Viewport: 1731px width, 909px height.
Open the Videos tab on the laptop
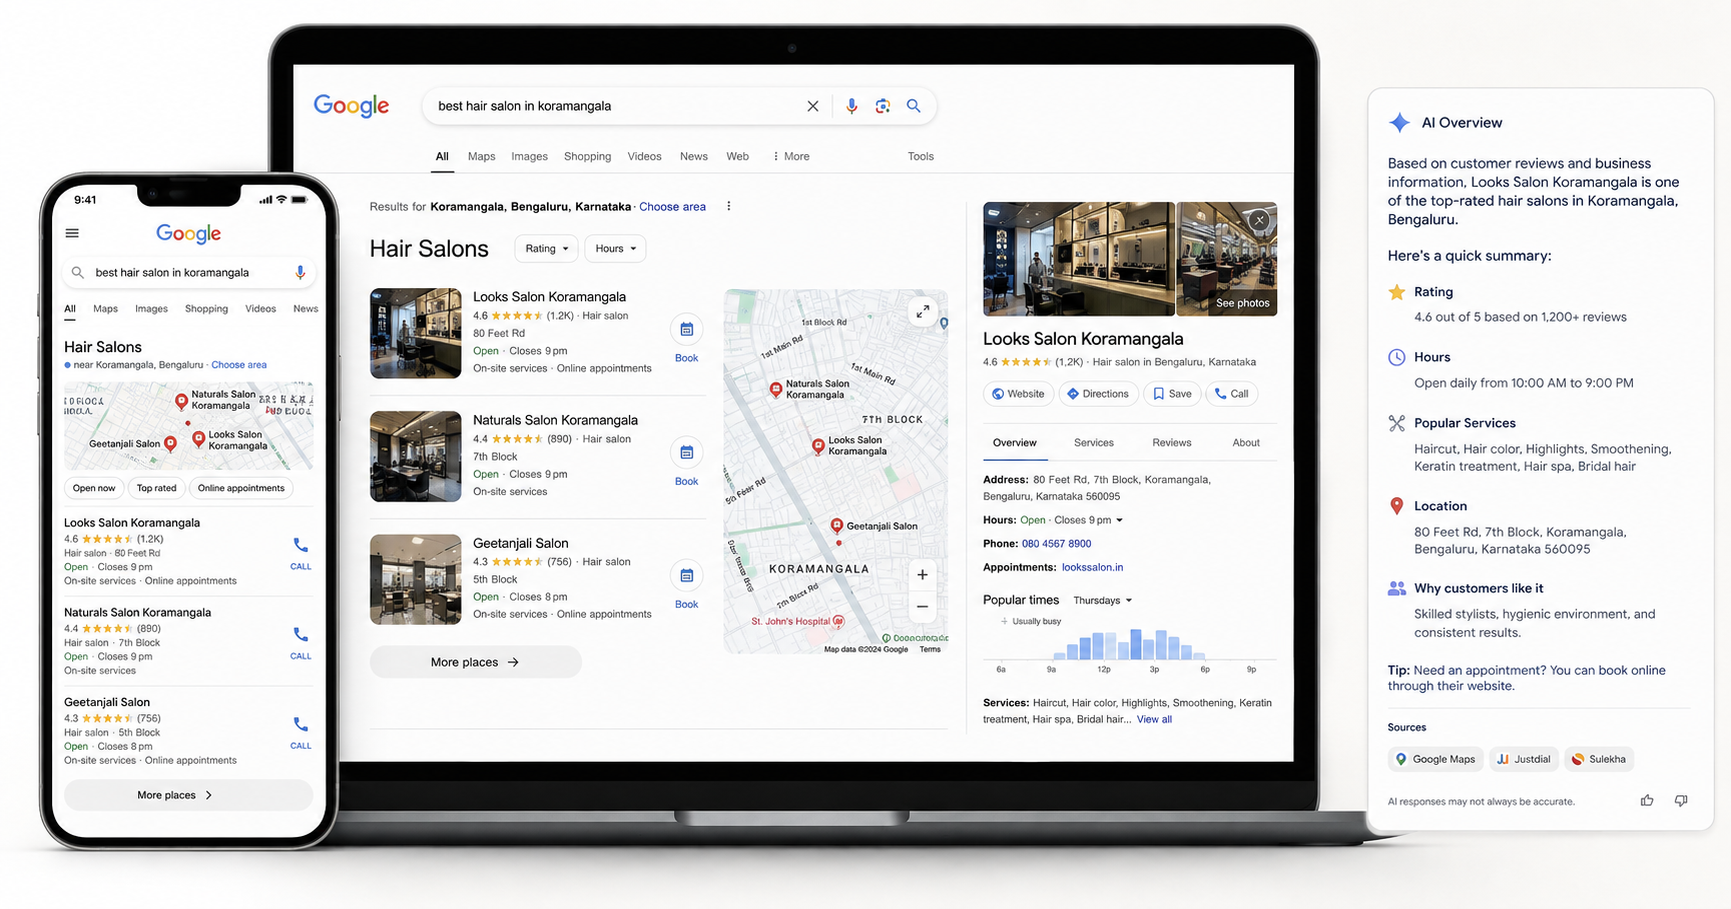pyautogui.click(x=645, y=157)
